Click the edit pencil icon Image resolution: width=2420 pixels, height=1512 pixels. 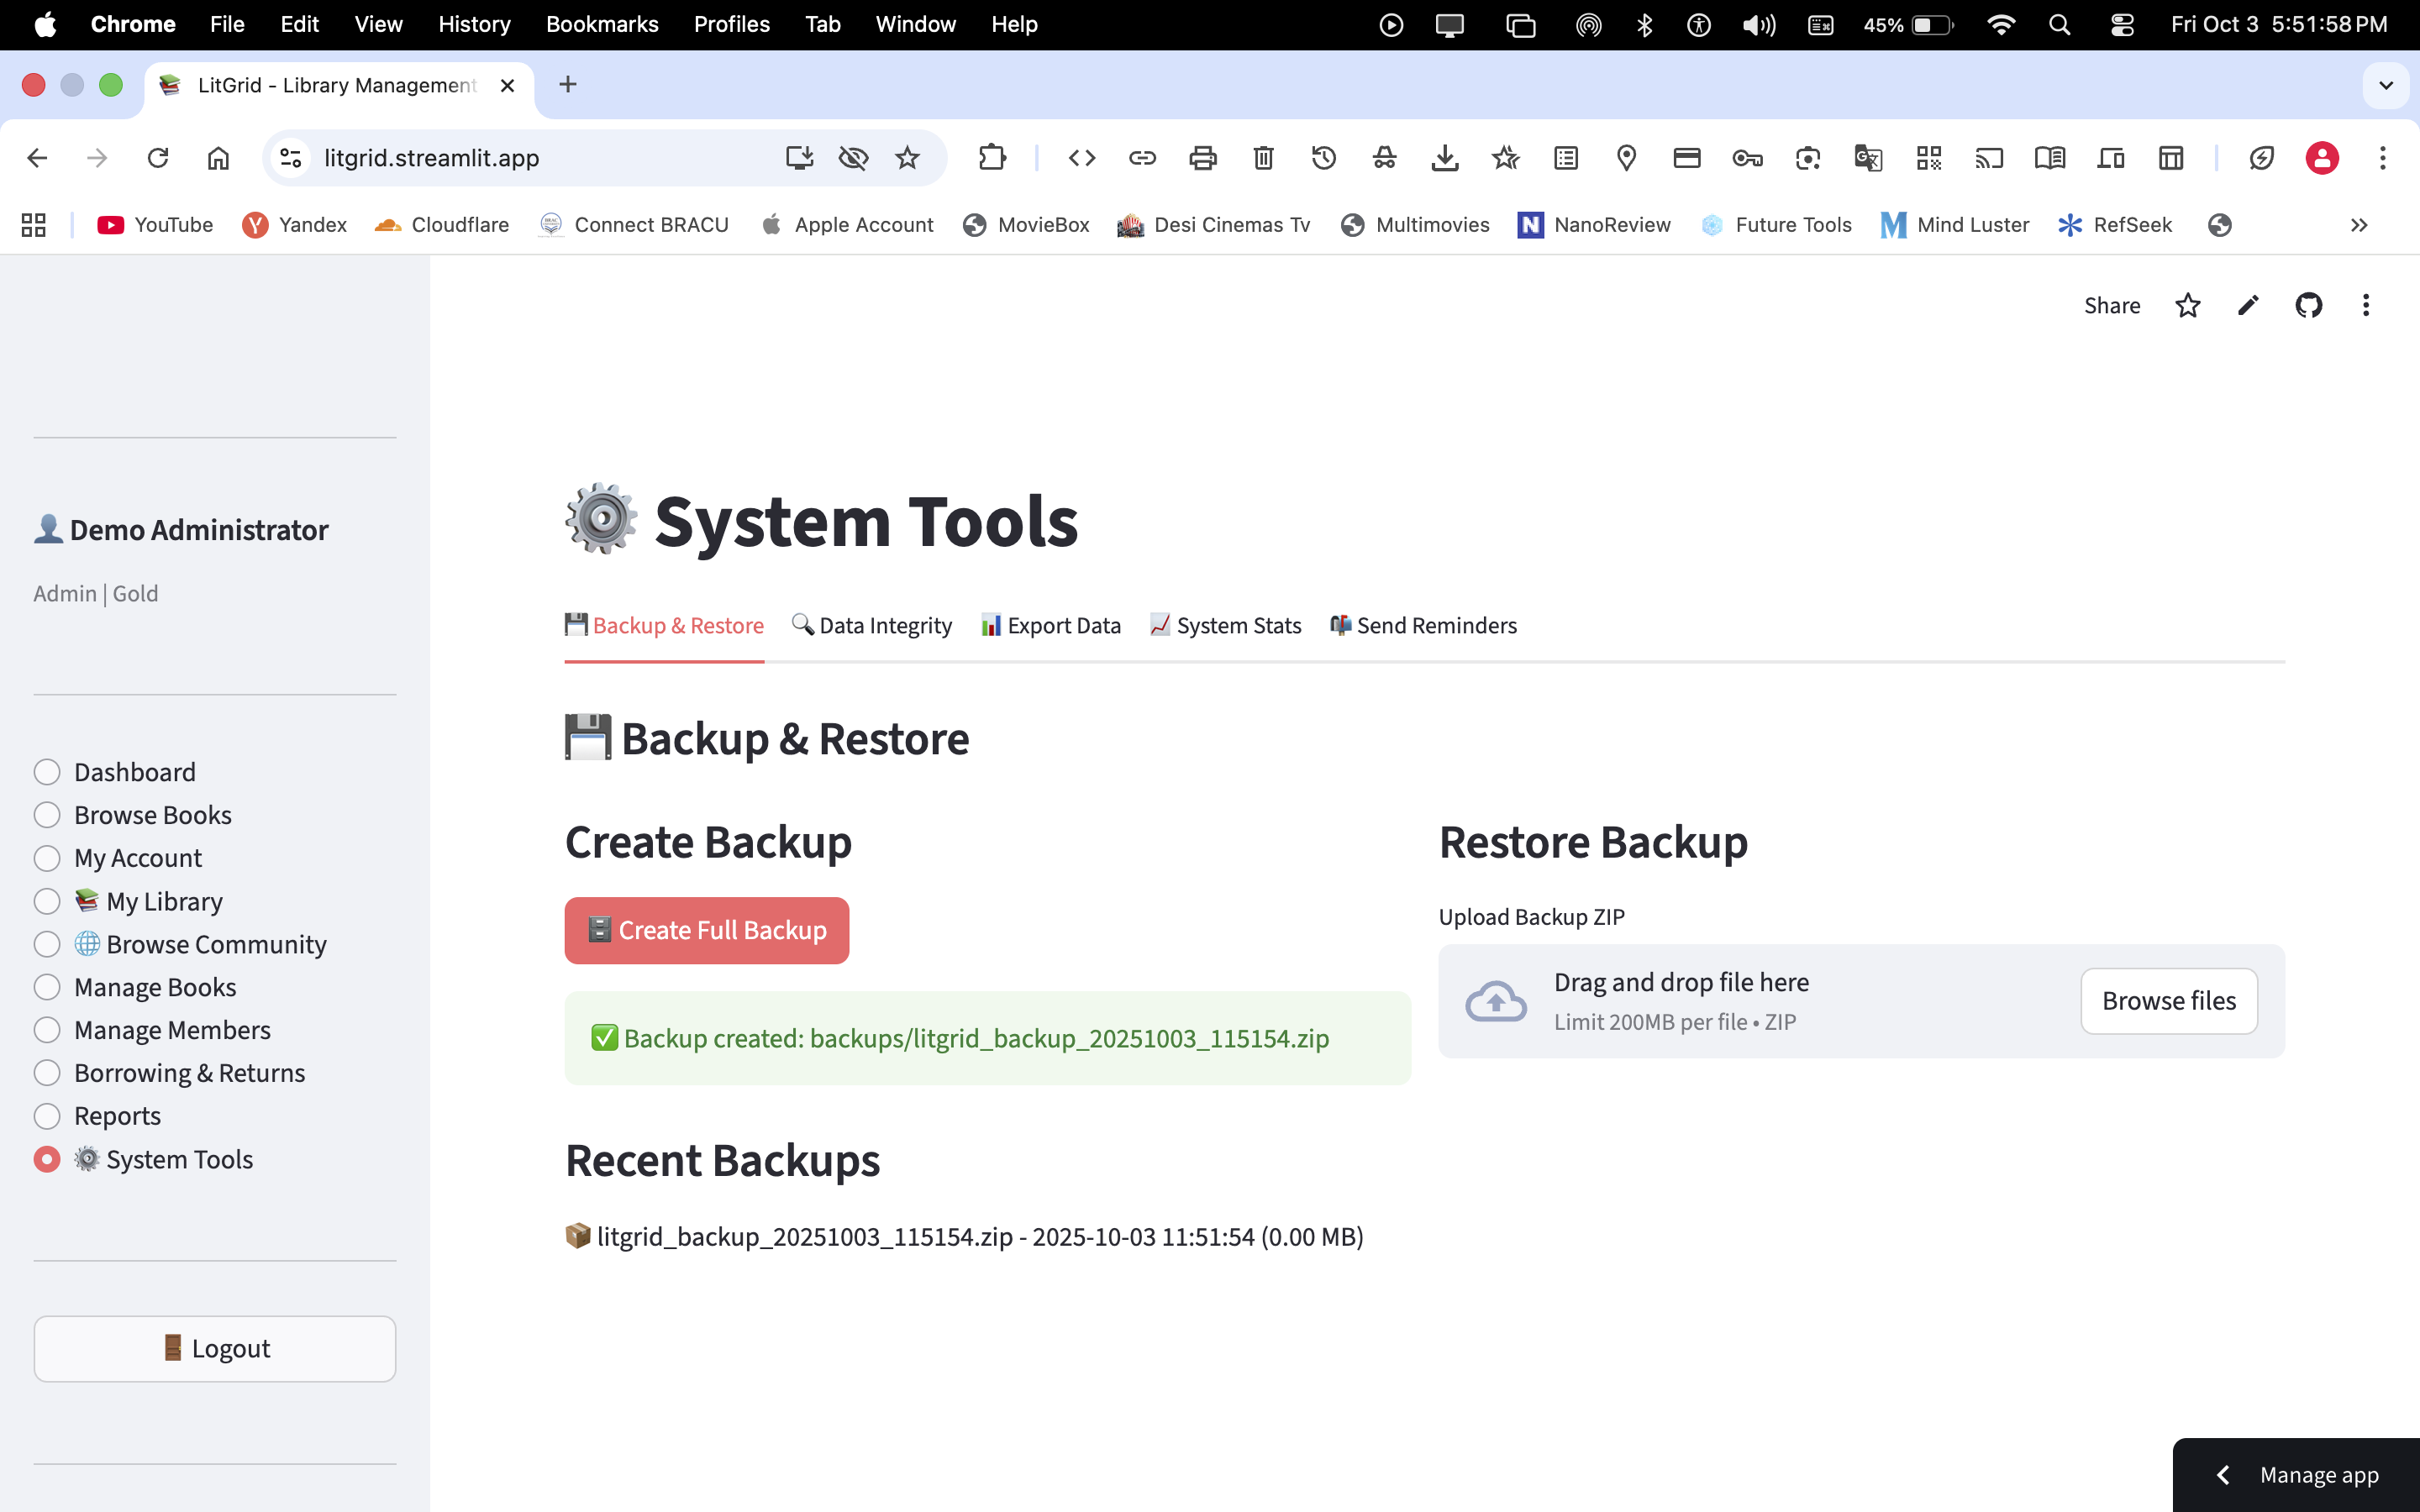2247,305
